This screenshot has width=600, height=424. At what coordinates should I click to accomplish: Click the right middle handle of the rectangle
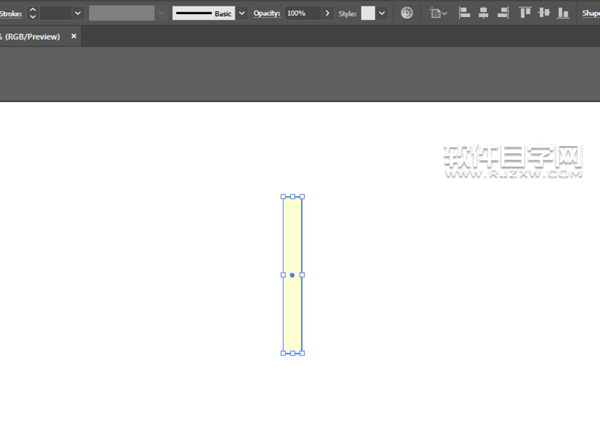click(302, 275)
